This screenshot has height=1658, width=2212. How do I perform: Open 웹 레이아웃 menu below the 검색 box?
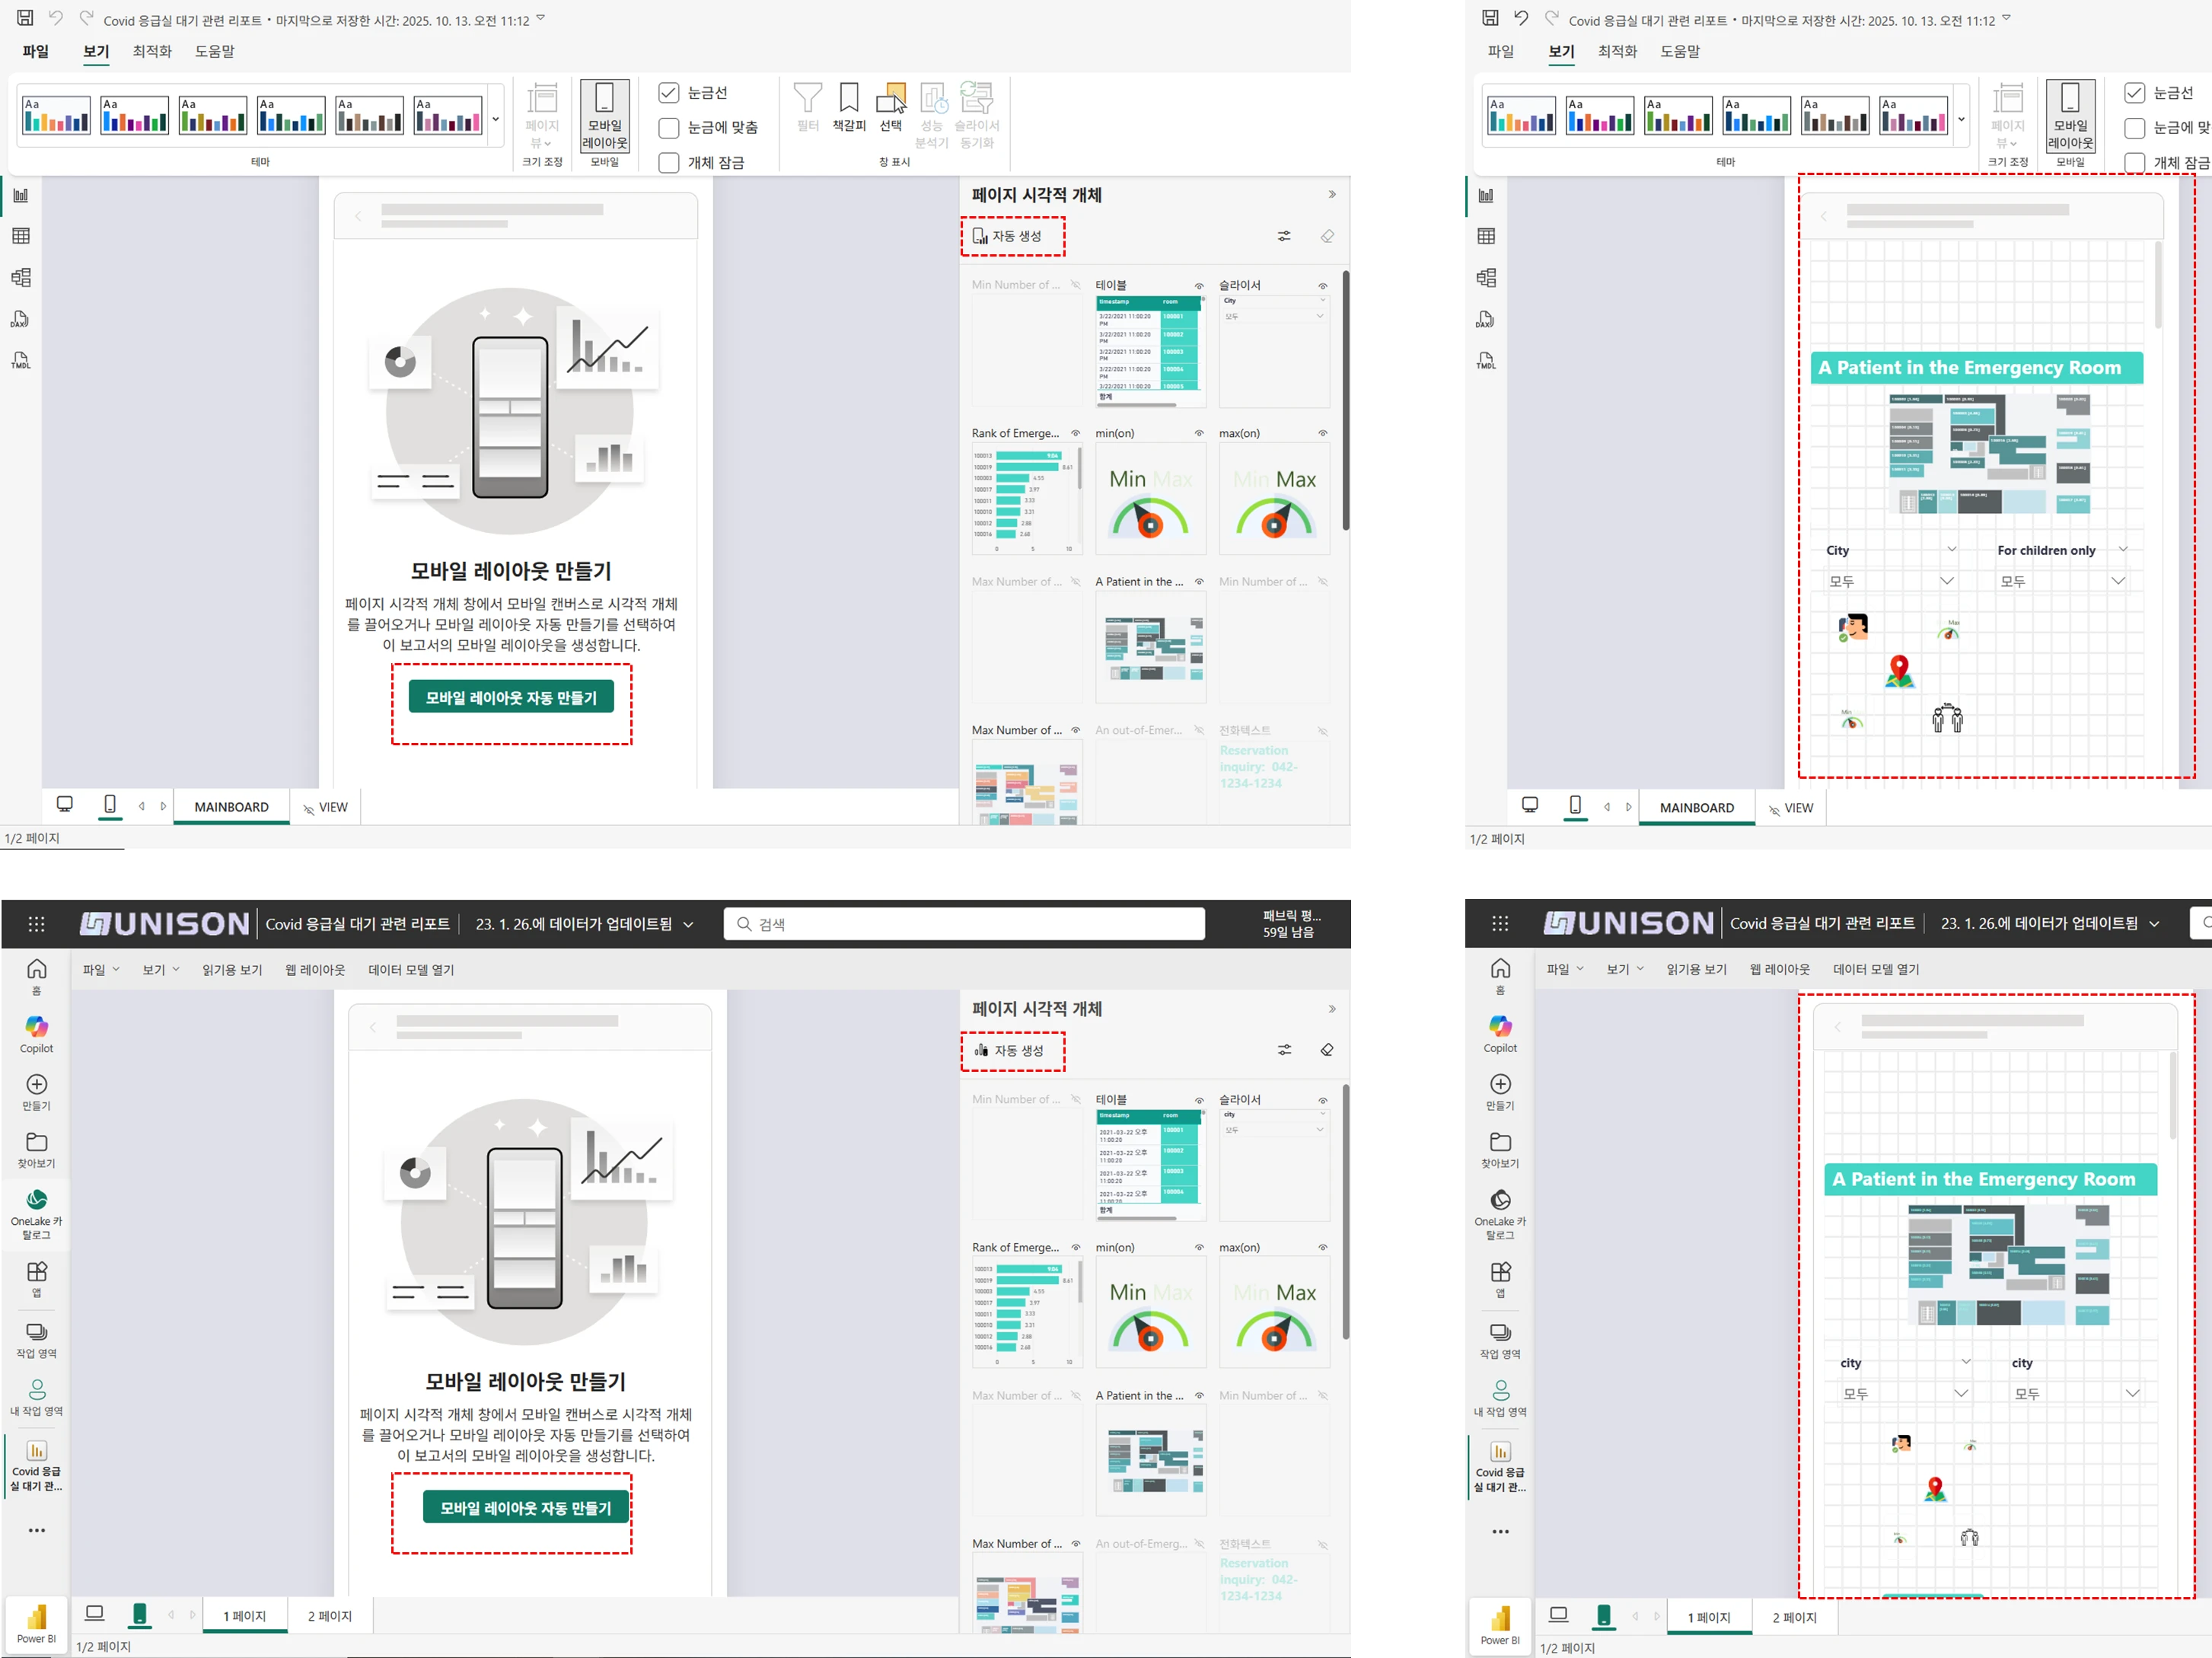315,970
